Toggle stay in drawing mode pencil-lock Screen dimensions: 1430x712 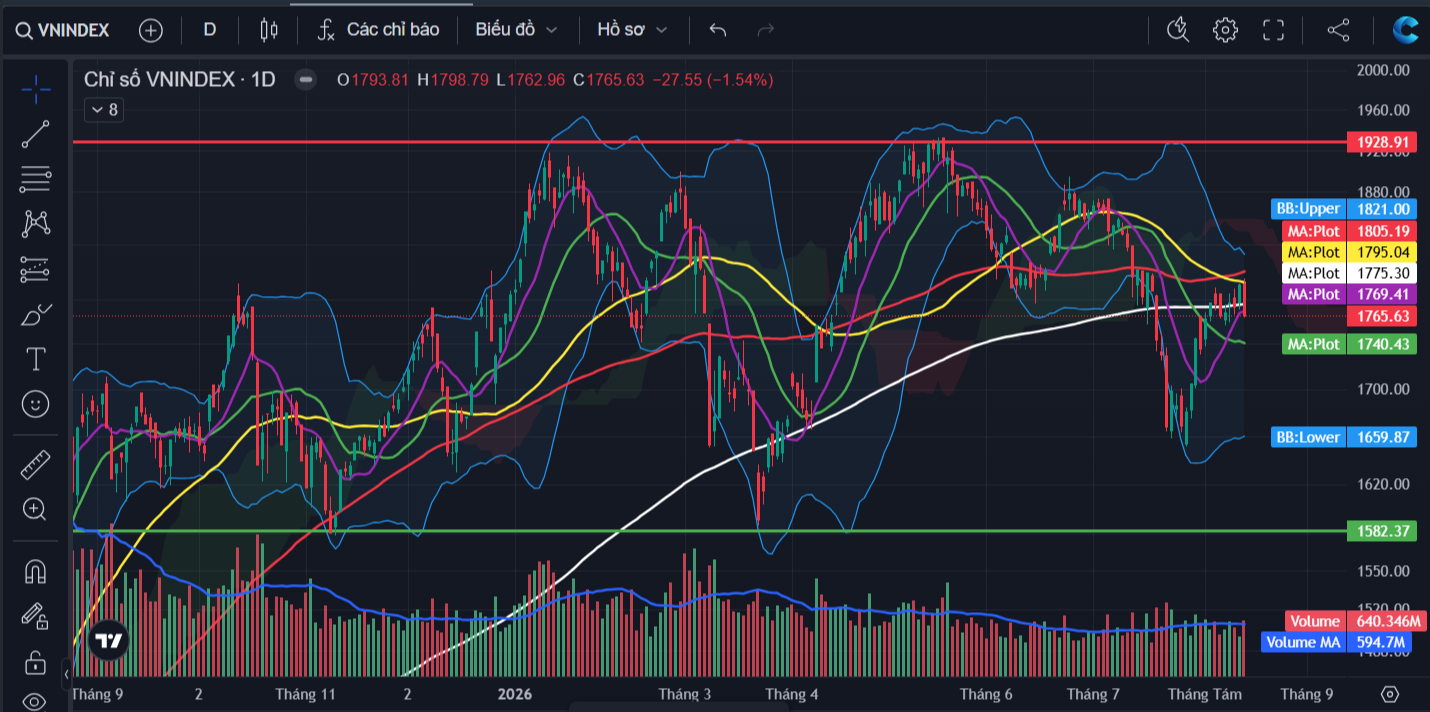point(36,616)
